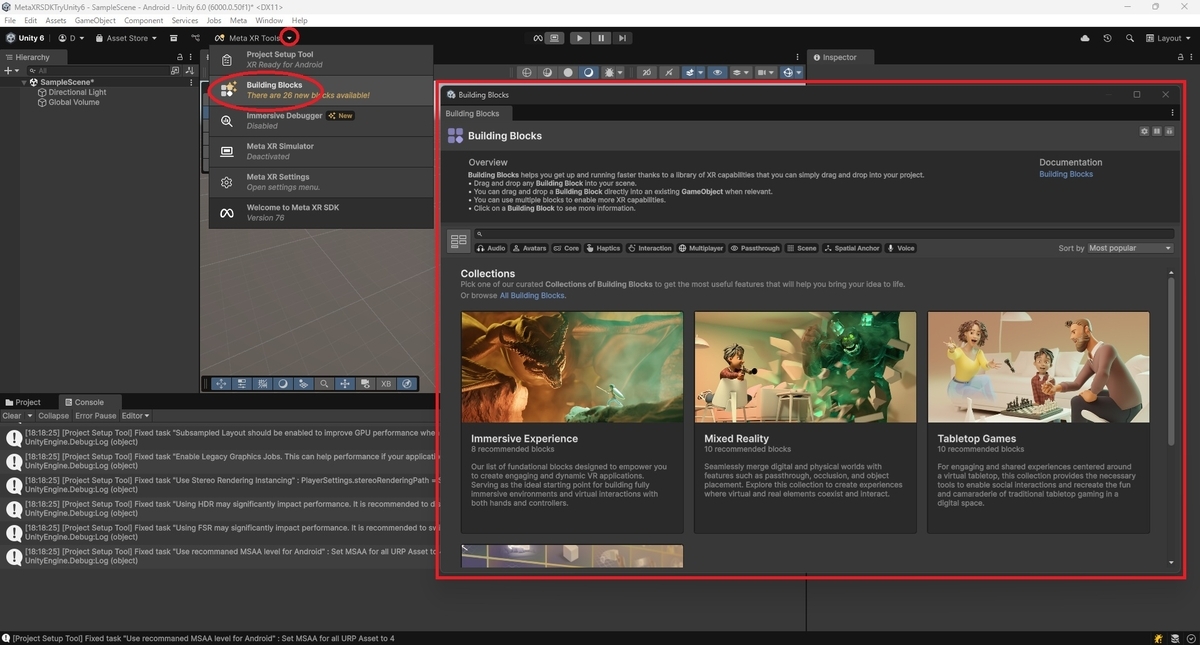This screenshot has height=645, width=1200.
Task: Open the scene camera settings button
Action: tap(766, 72)
